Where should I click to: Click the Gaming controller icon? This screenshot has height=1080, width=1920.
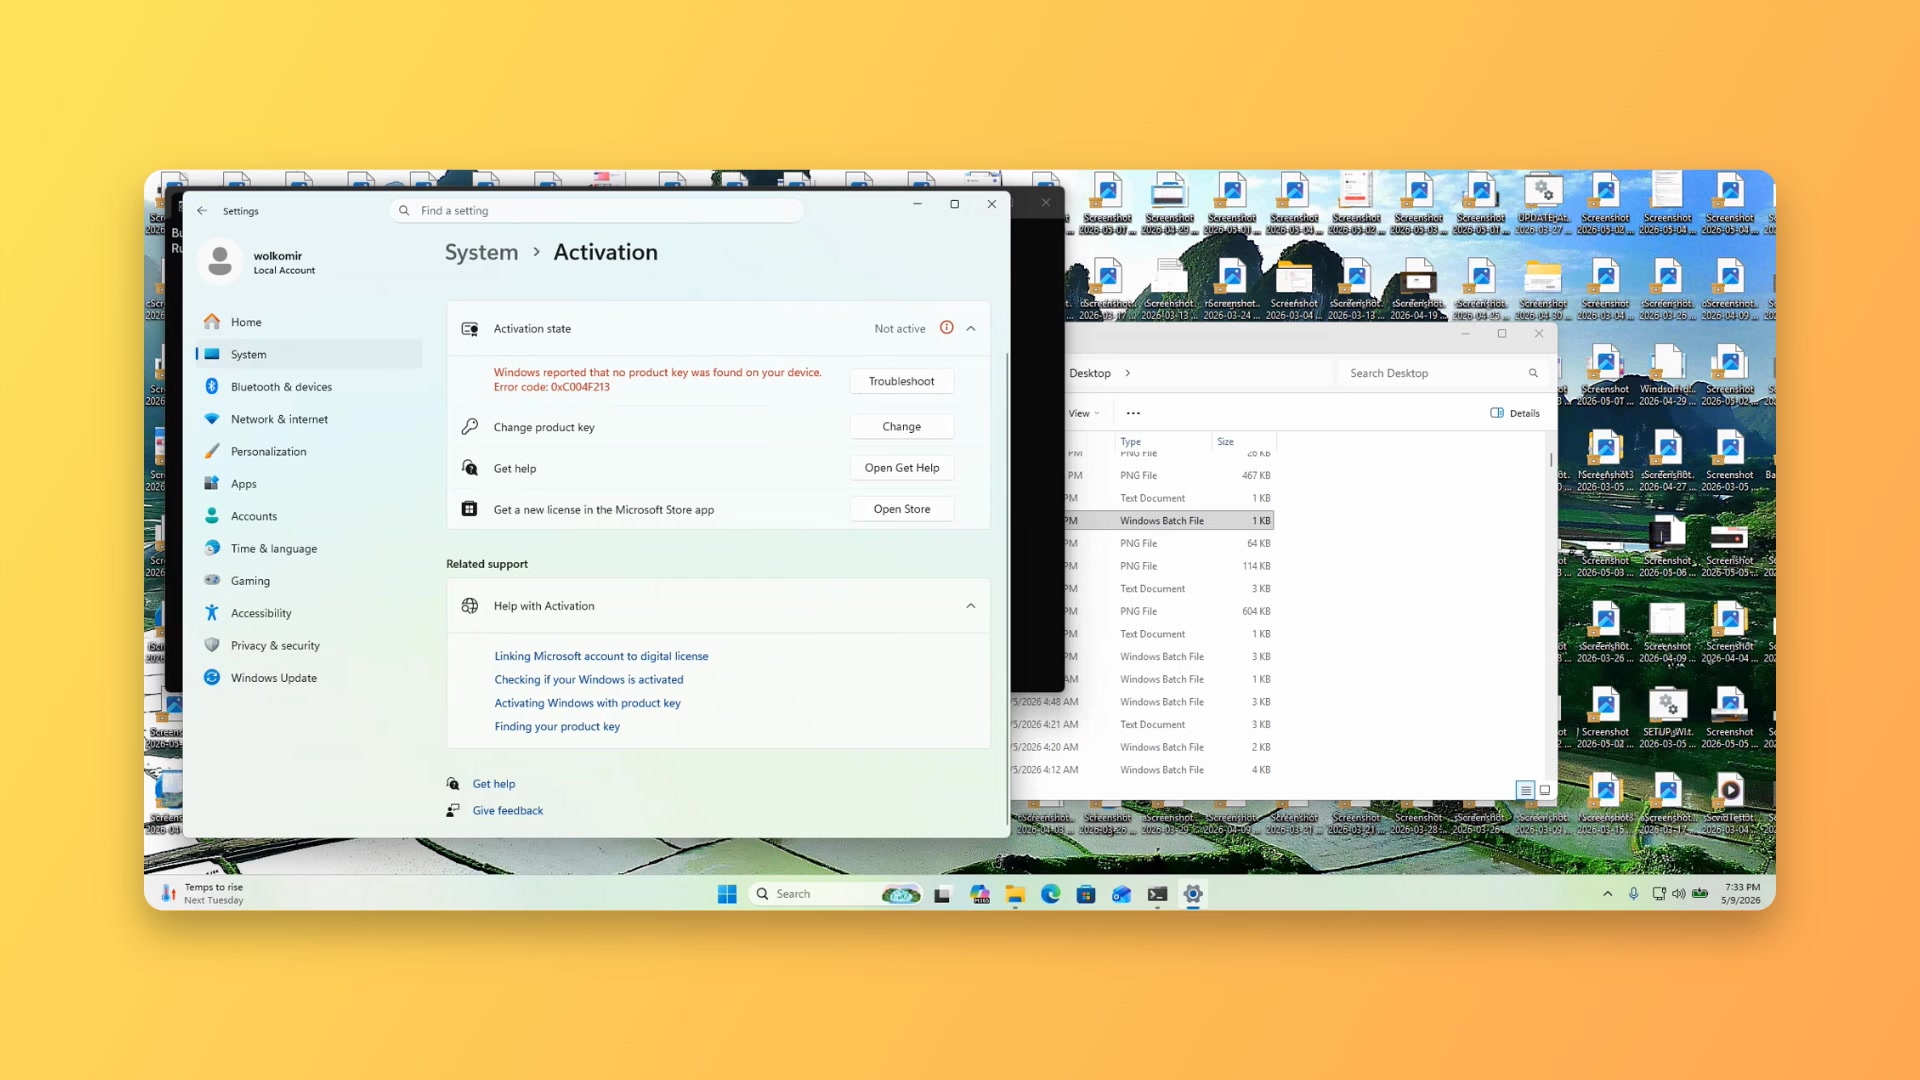pos(212,581)
